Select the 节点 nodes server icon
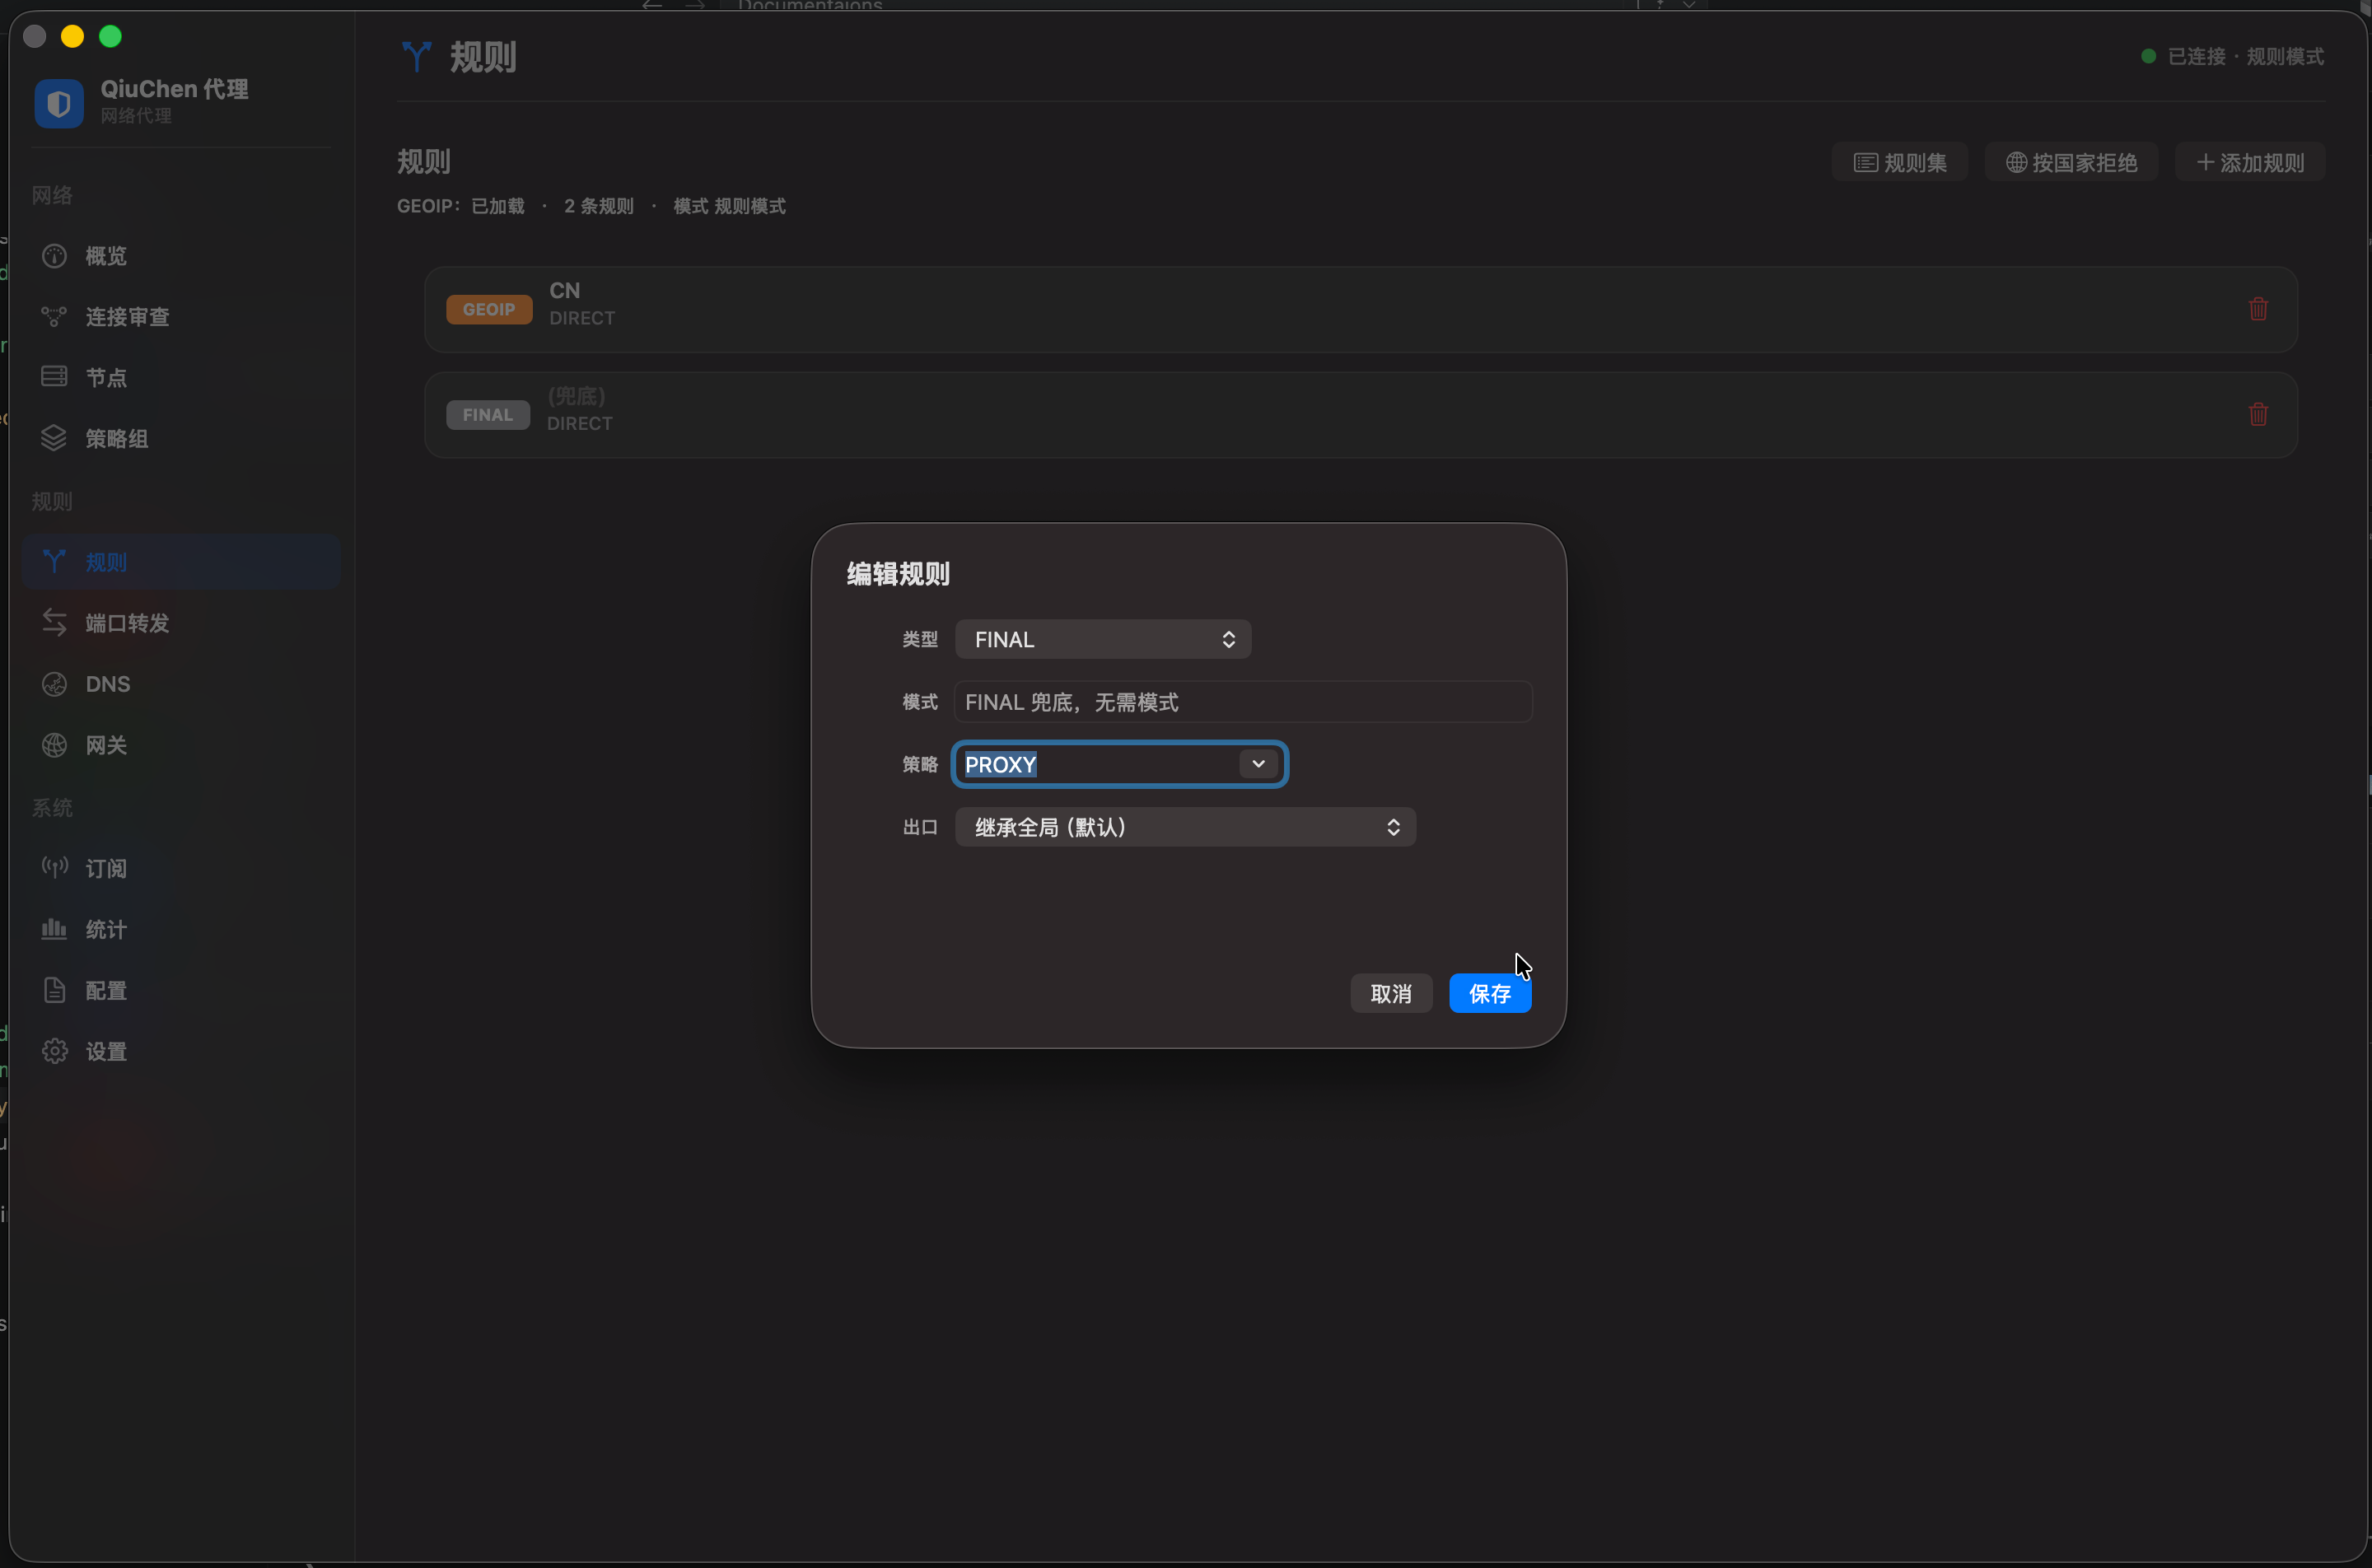The width and height of the screenshot is (2372, 1568). click(54, 377)
